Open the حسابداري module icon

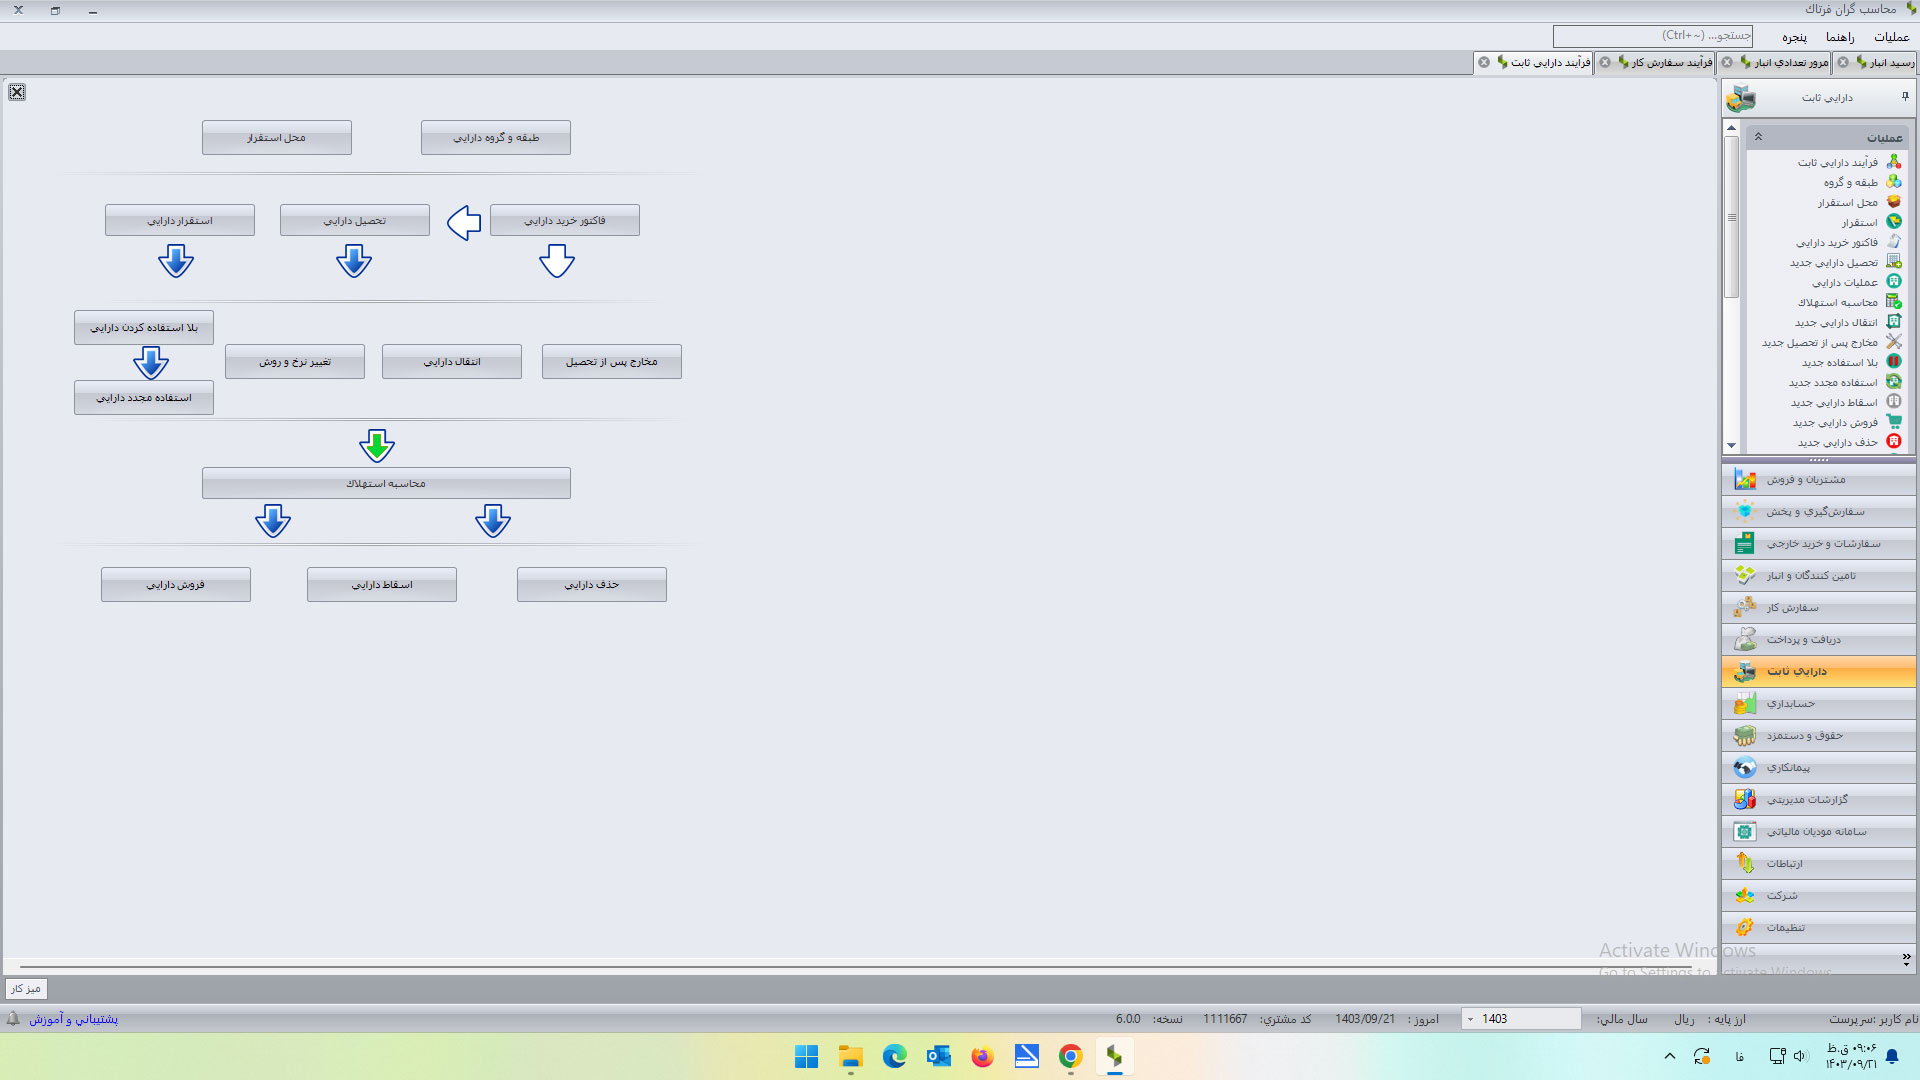click(x=1745, y=704)
